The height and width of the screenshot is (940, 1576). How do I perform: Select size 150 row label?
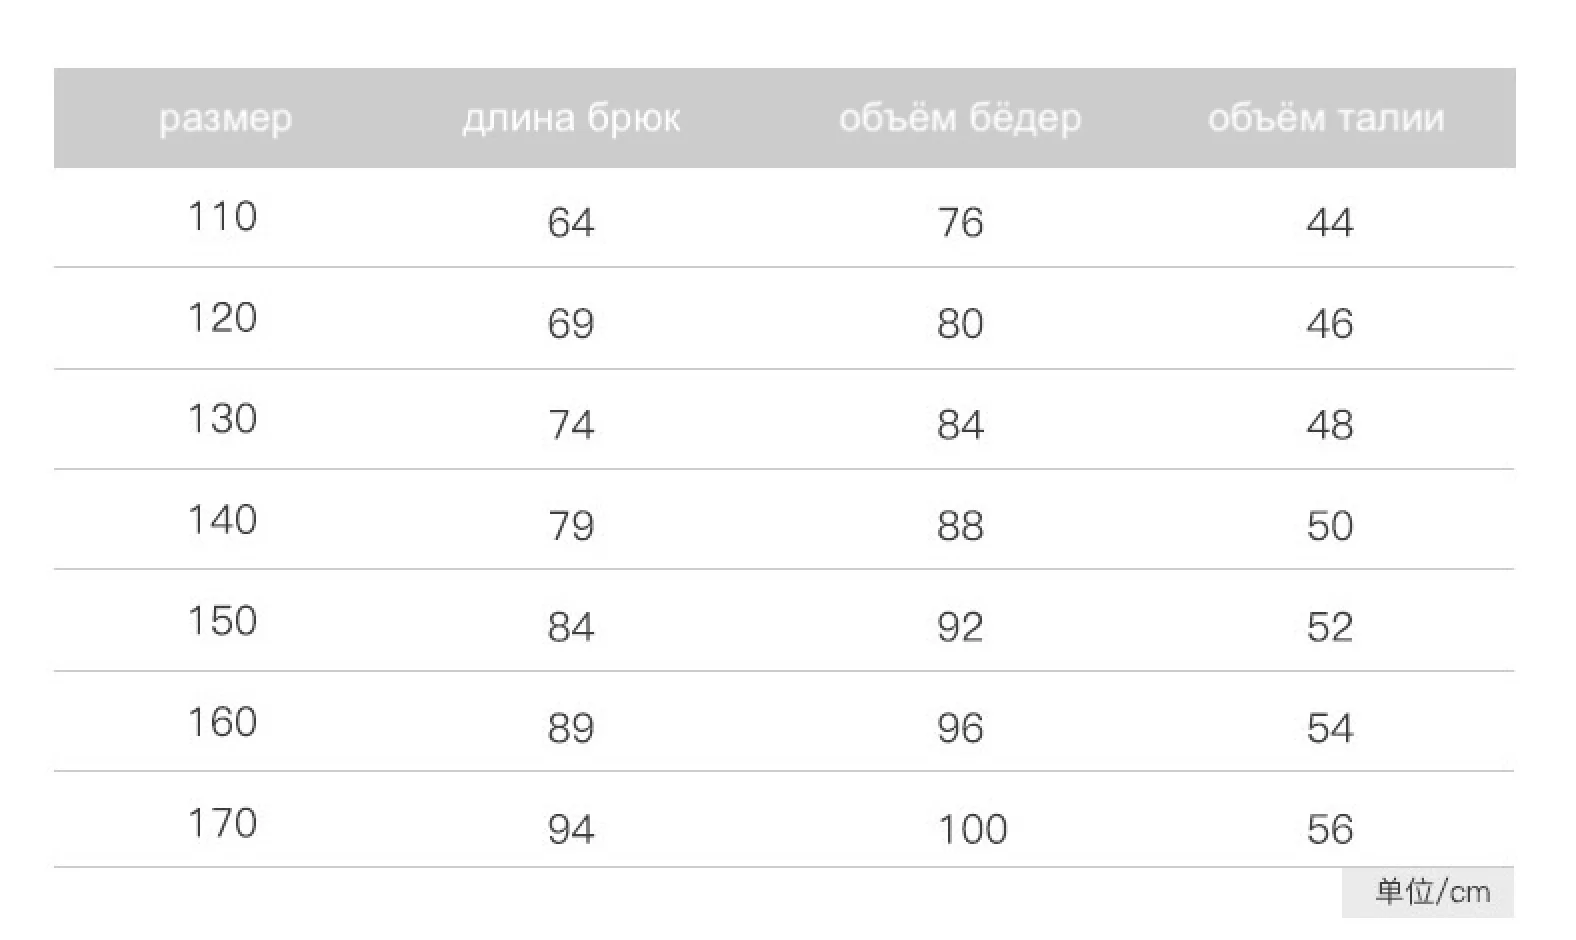(x=222, y=621)
